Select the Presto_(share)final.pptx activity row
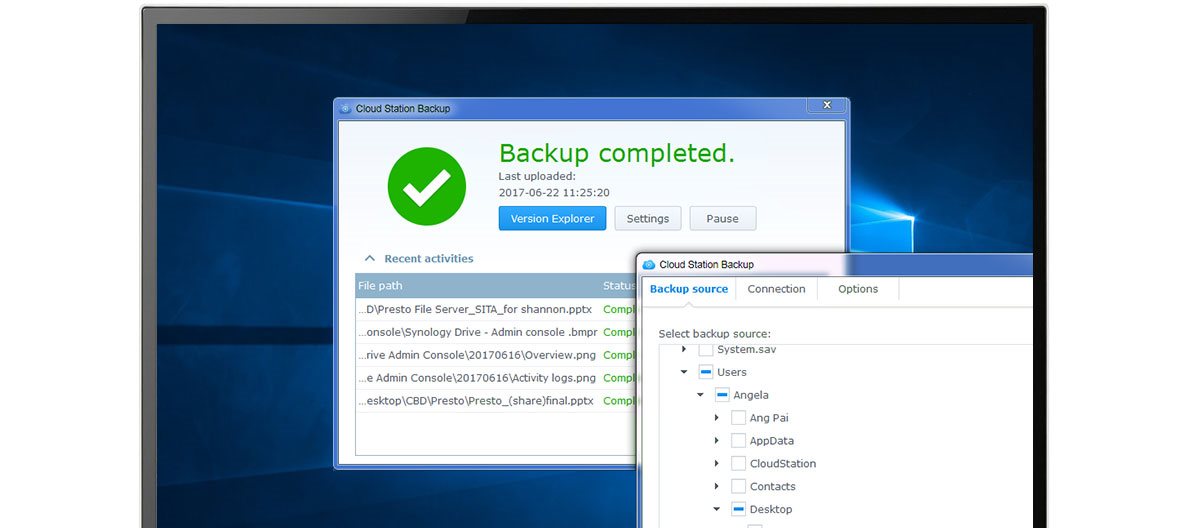 (x=496, y=401)
